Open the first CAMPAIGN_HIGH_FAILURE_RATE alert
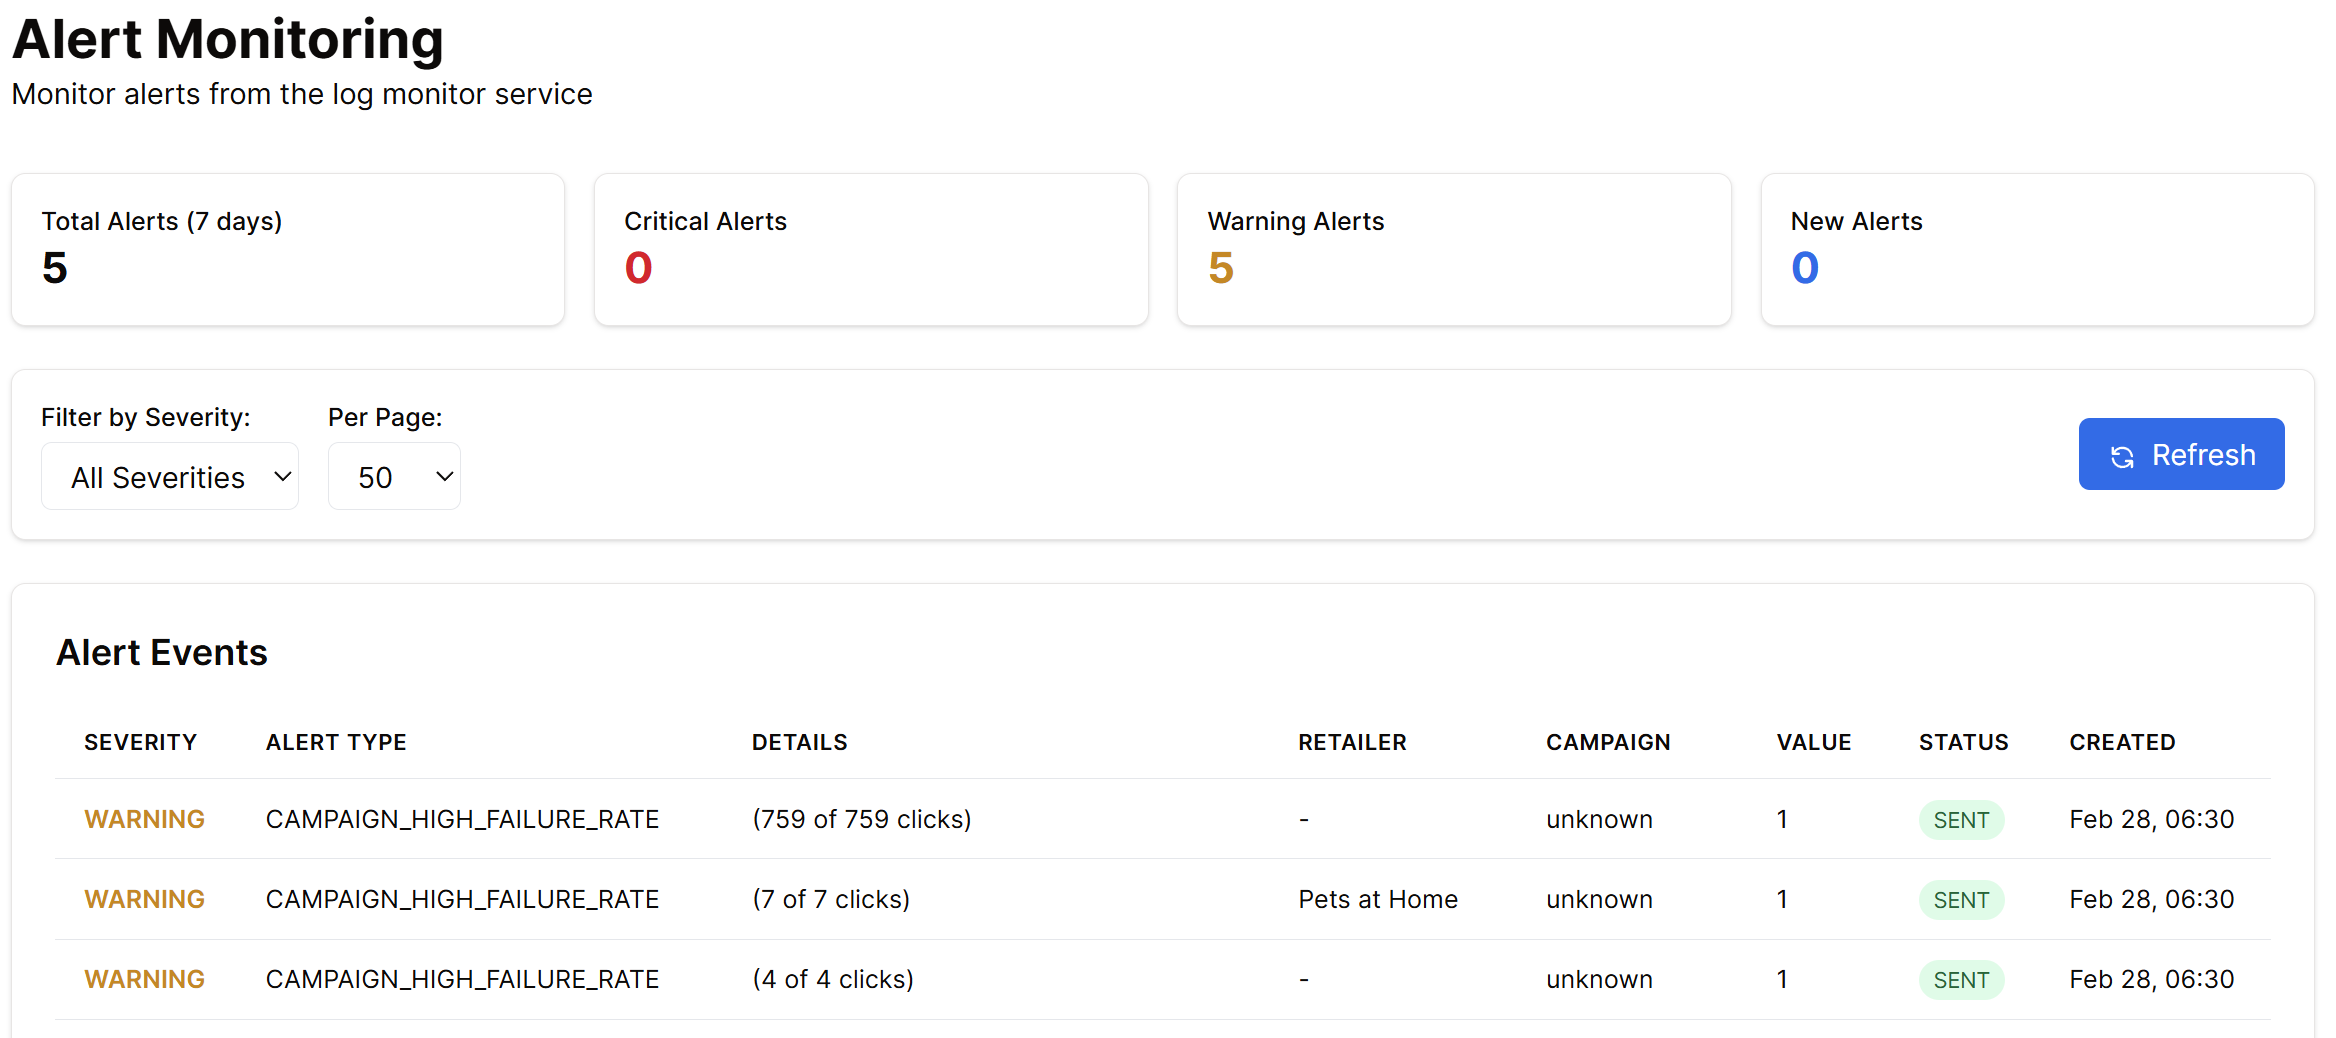 click(462, 819)
